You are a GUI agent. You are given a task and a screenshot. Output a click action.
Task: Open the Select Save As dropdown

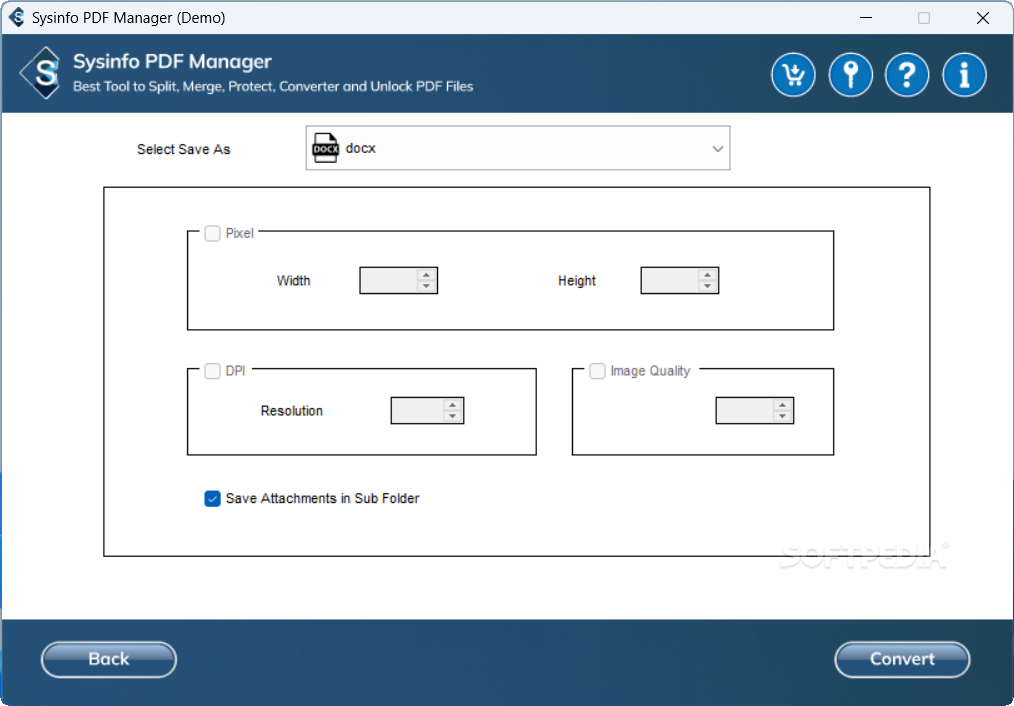coord(518,148)
